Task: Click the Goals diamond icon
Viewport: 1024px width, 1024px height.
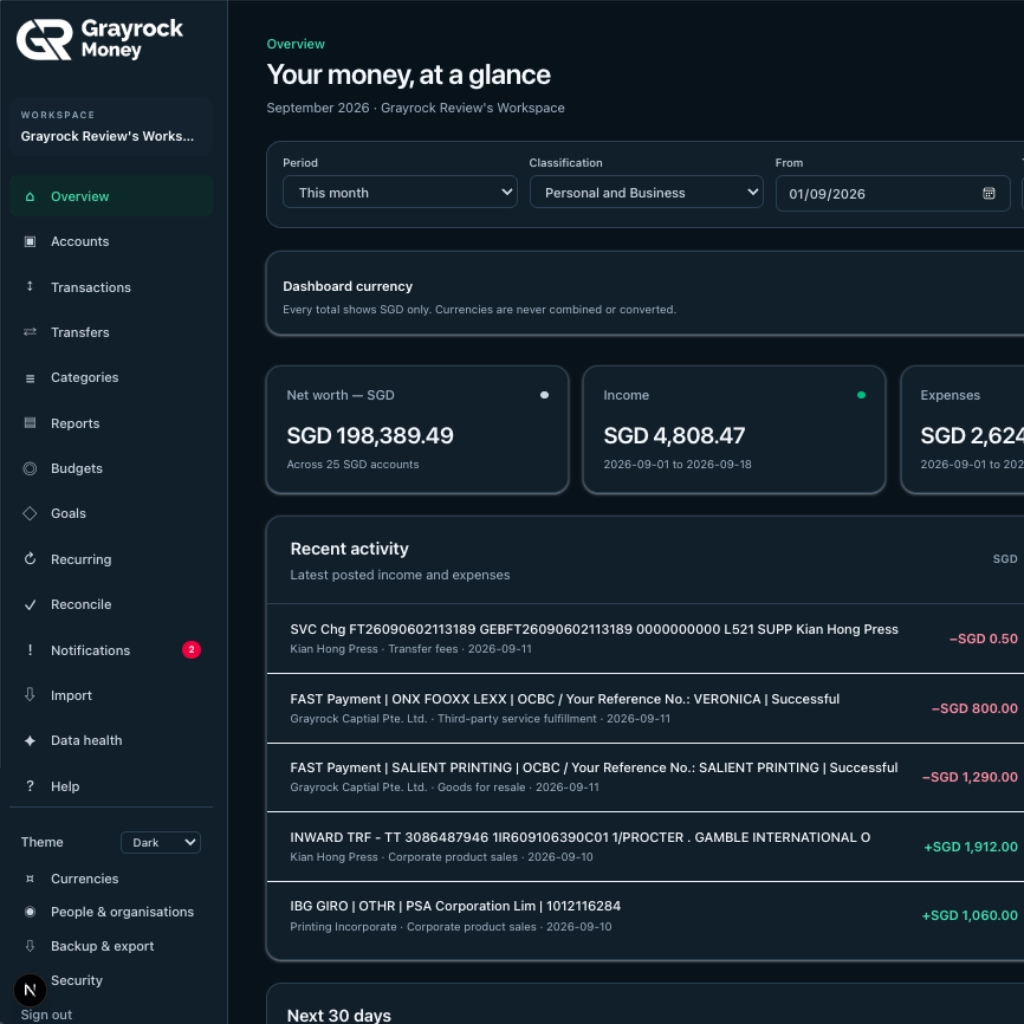Action: pos(29,513)
